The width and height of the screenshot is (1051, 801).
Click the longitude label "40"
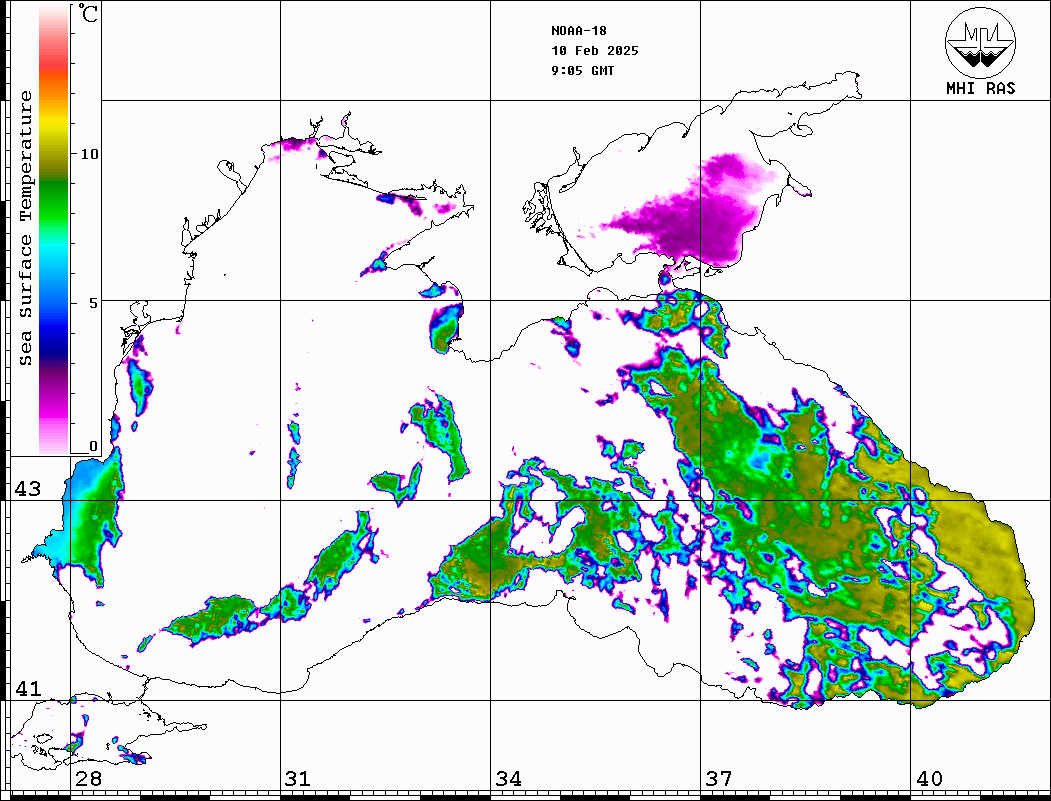pyautogui.click(x=929, y=778)
